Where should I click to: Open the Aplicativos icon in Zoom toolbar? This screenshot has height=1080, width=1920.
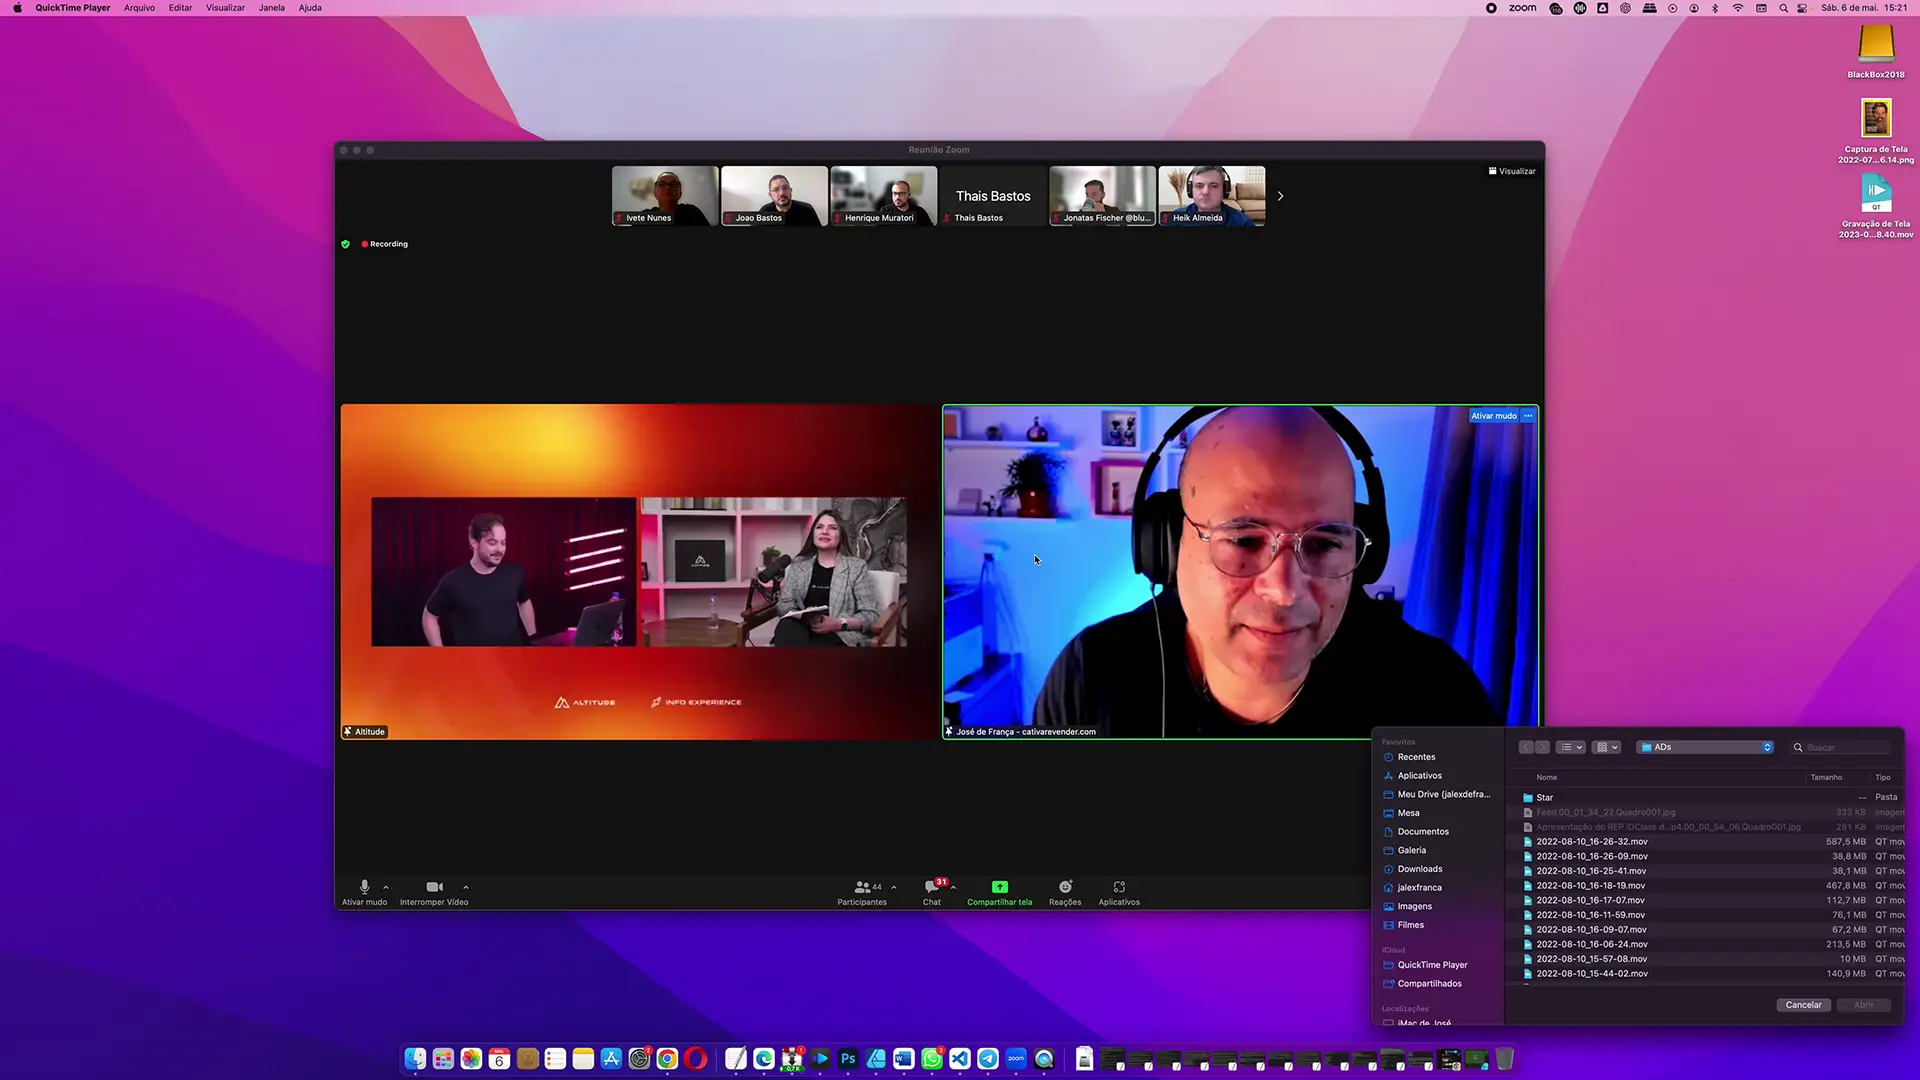click(x=1119, y=887)
